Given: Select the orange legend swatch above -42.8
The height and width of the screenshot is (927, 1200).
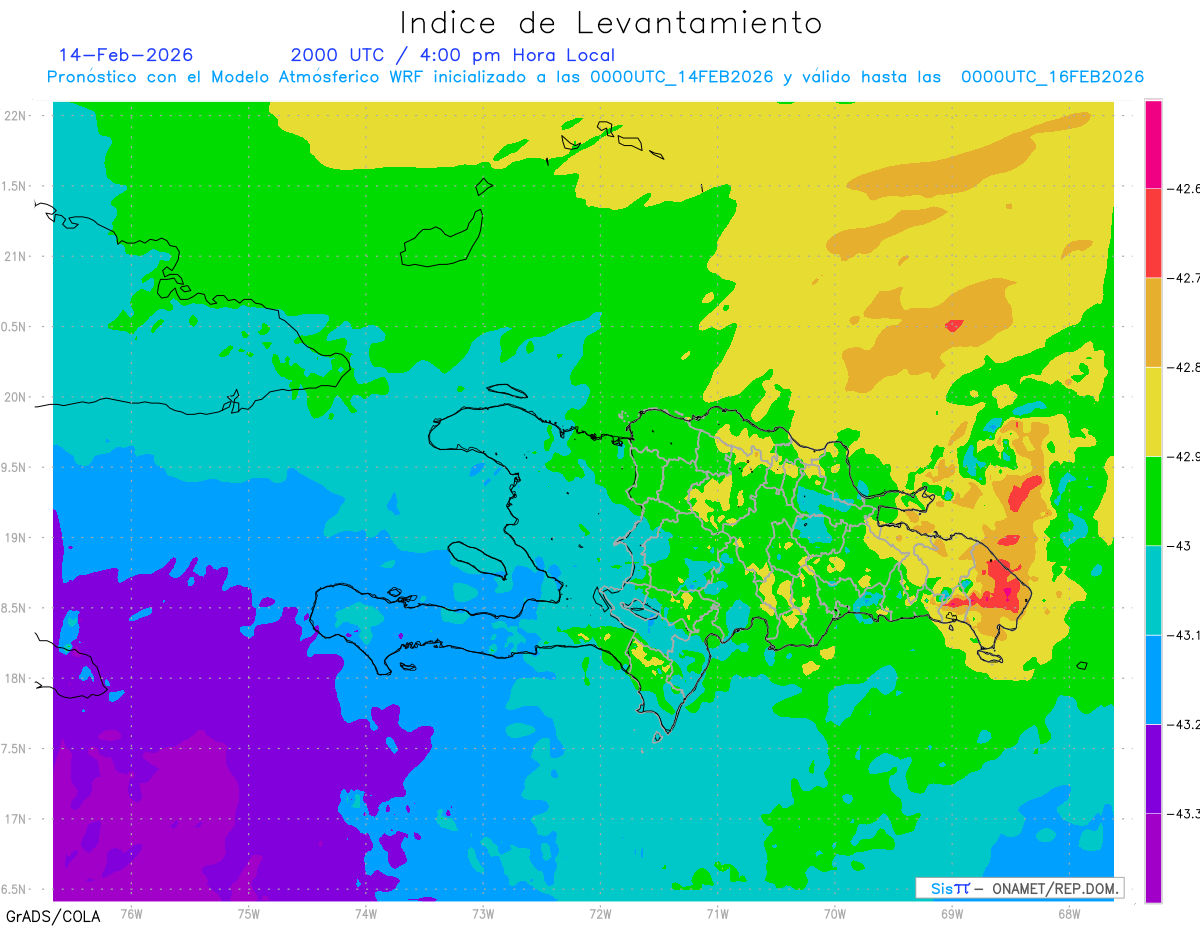Looking at the screenshot, I should (1153, 322).
